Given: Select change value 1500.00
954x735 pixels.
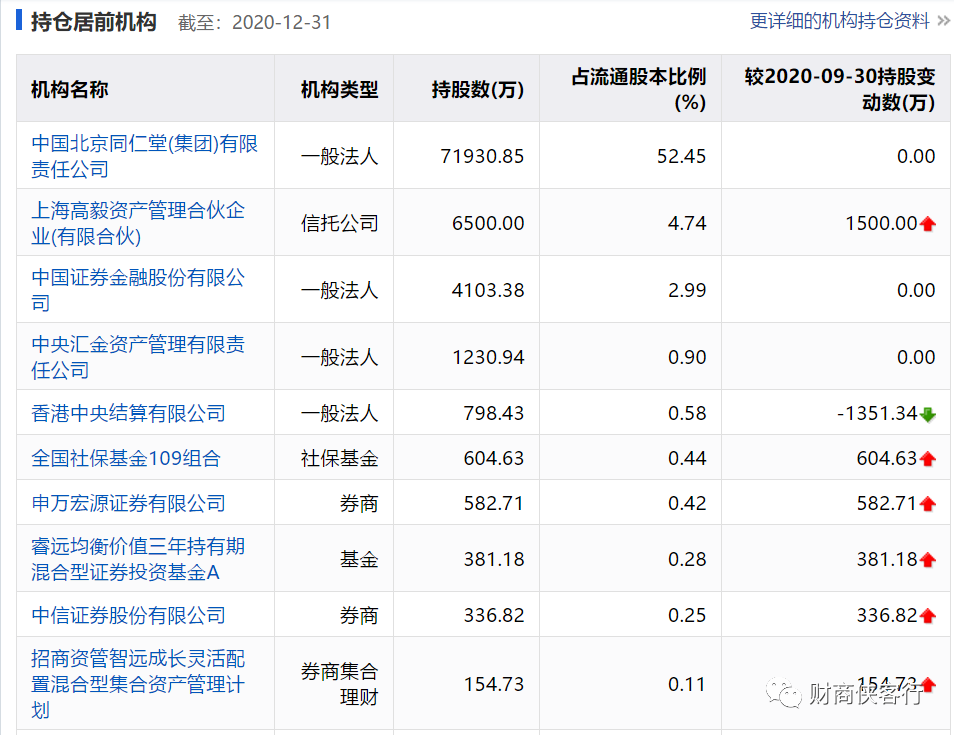Looking at the screenshot, I should pyautogui.click(x=881, y=223).
